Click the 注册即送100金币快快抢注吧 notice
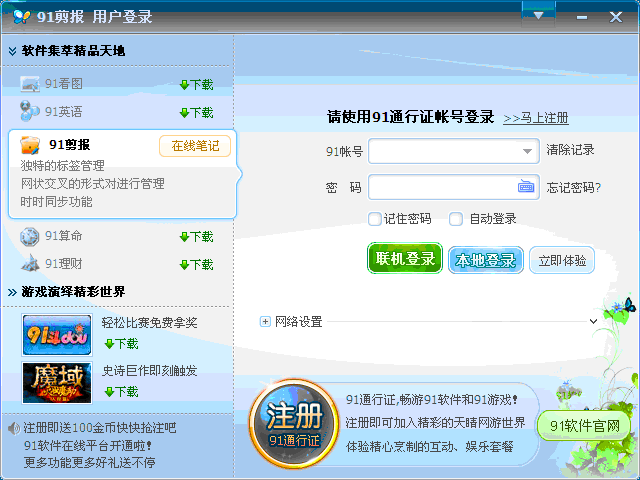The width and height of the screenshot is (640, 480). (100, 428)
